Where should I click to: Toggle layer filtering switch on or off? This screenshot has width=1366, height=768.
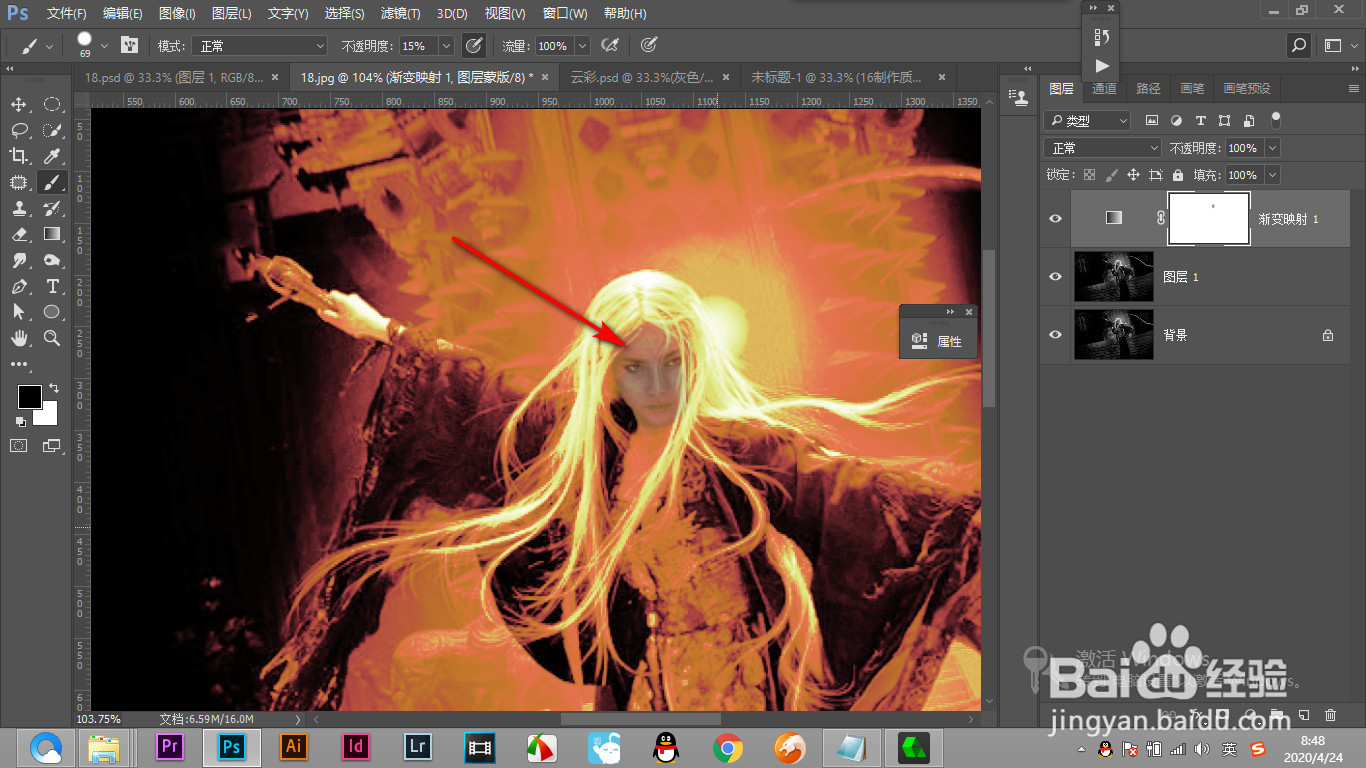(x=1275, y=119)
